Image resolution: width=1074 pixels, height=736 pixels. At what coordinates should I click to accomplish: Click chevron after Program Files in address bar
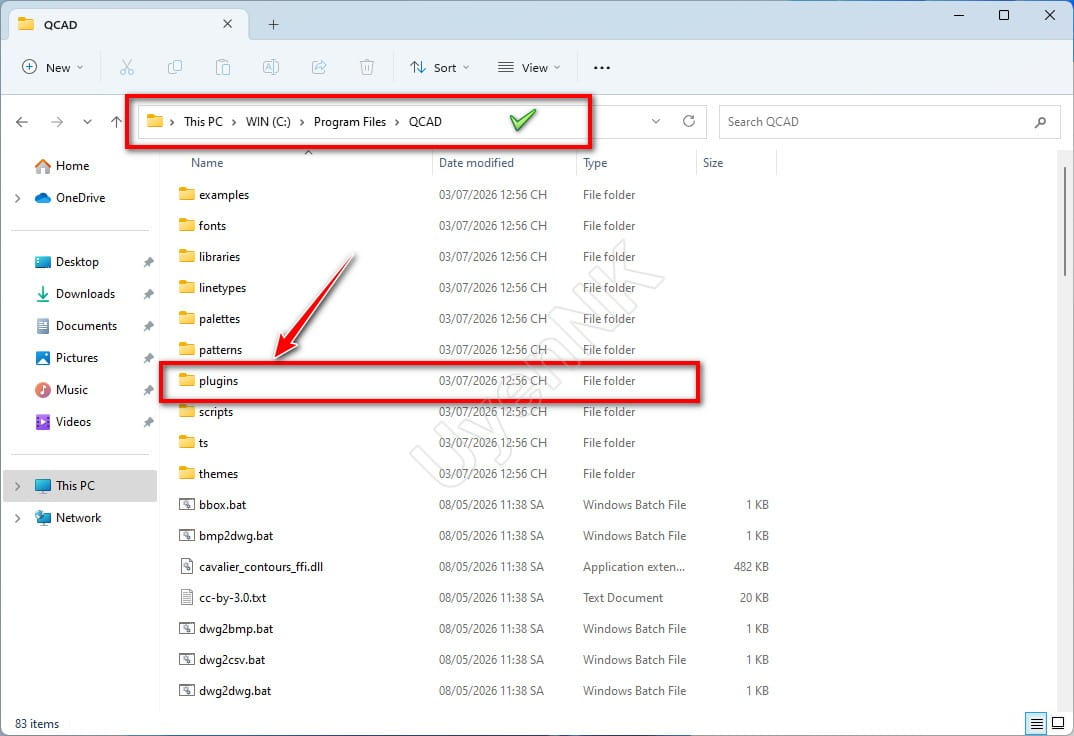pyautogui.click(x=397, y=122)
